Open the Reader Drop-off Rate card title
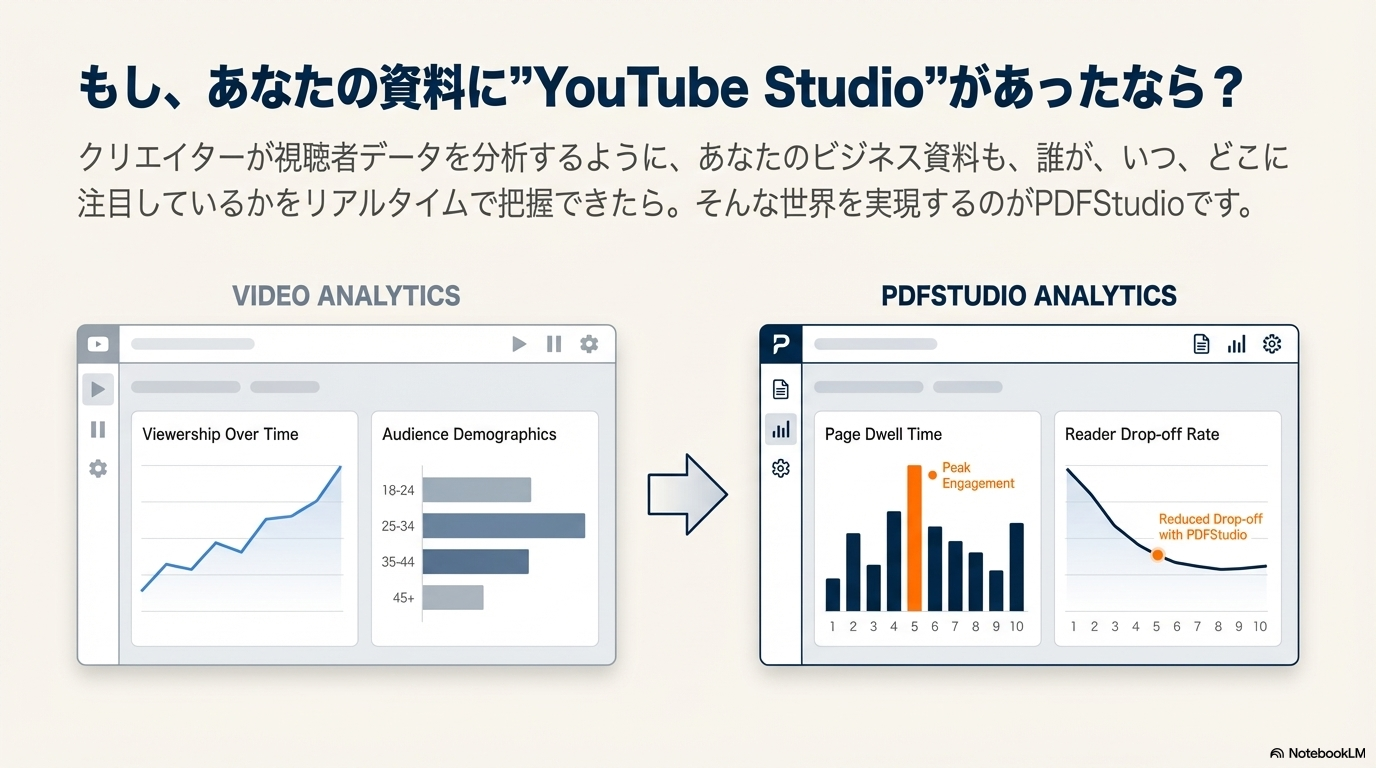Viewport: 1376px width, 768px height. click(1142, 434)
